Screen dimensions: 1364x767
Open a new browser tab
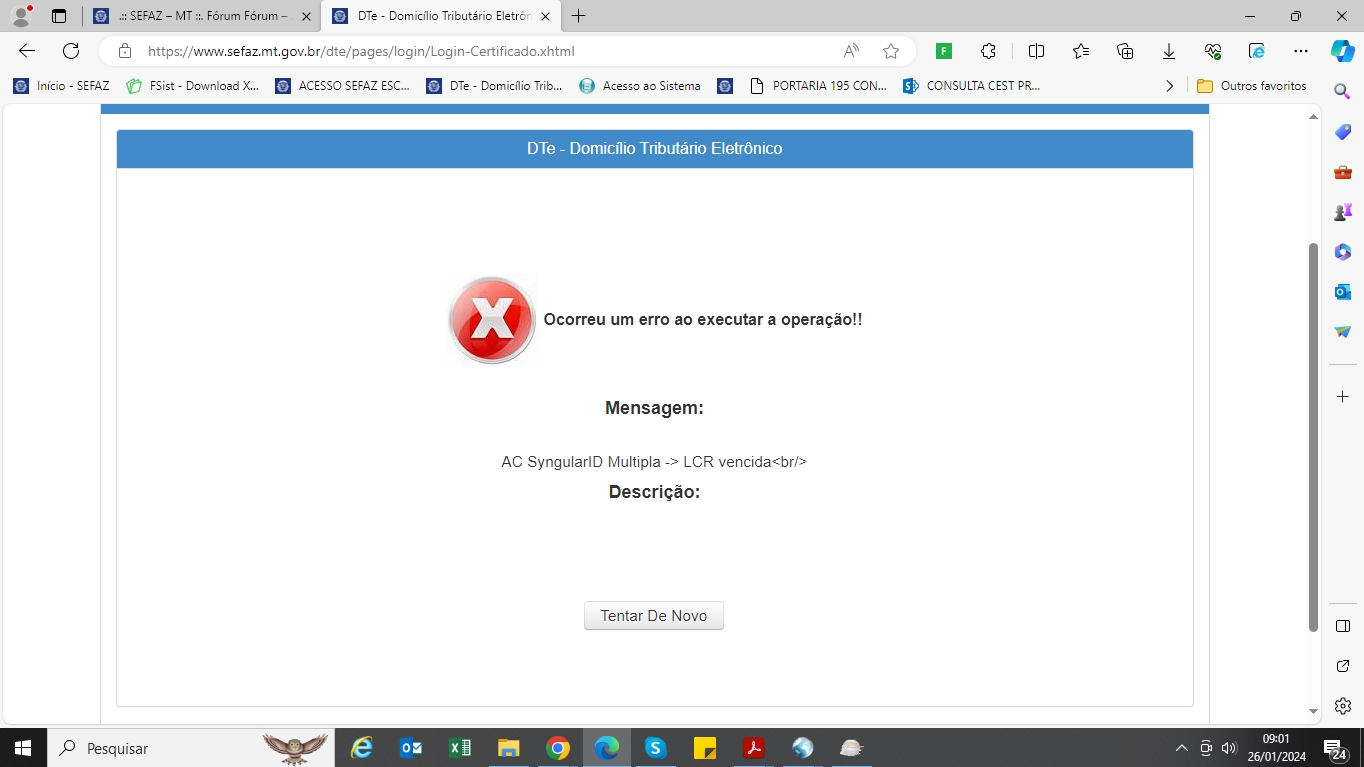[578, 16]
